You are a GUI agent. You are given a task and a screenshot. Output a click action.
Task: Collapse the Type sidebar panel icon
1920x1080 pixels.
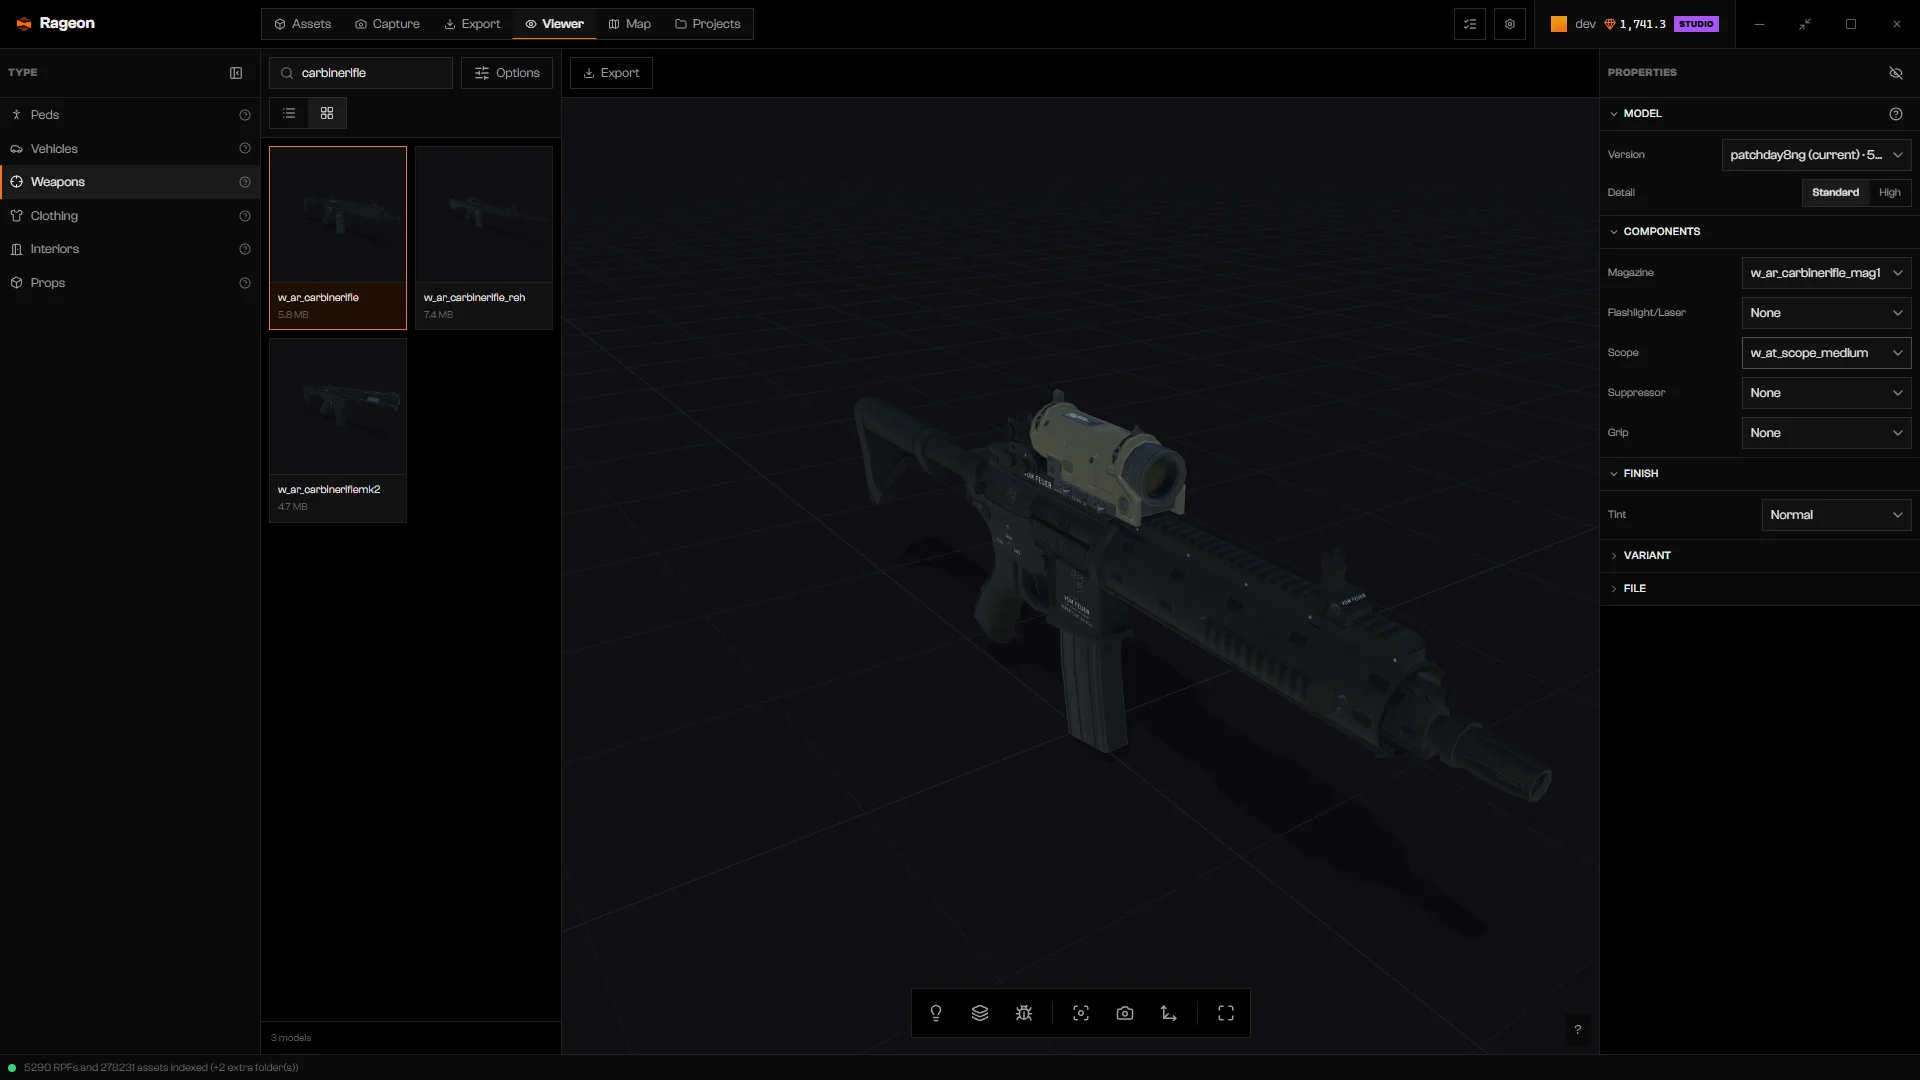coord(236,73)
